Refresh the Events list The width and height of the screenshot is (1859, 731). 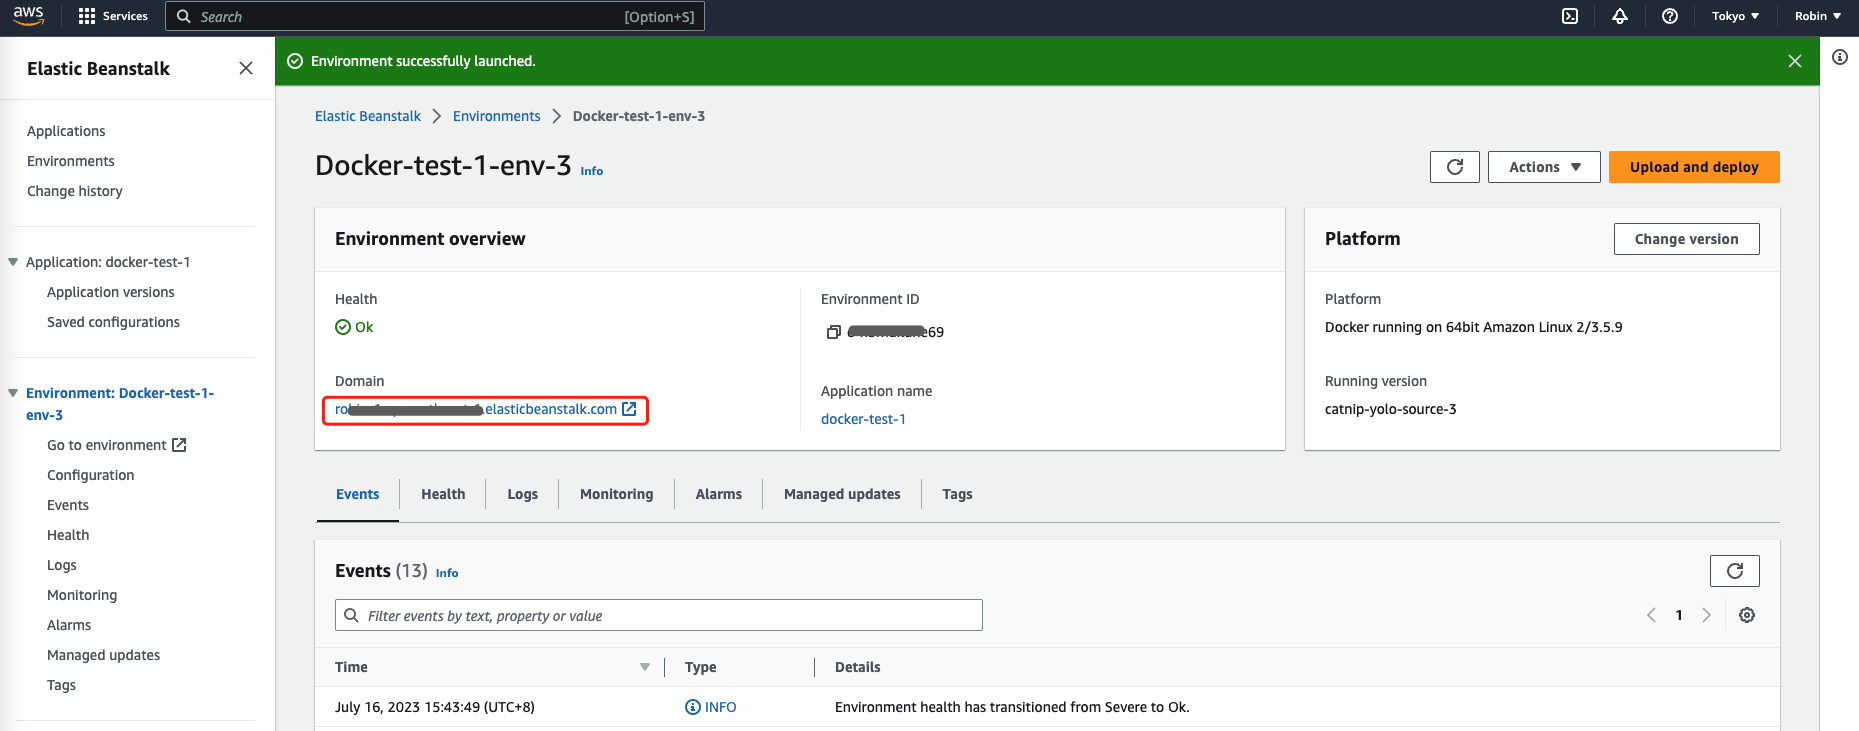[1734, 571]
